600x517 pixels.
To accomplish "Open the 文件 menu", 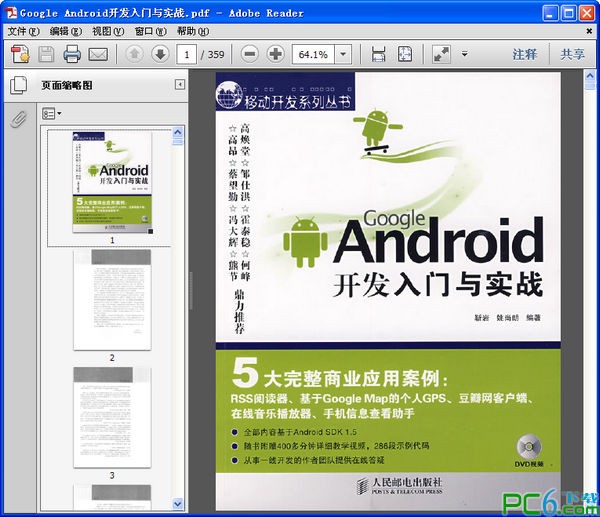I will click(x=23, y=31).
